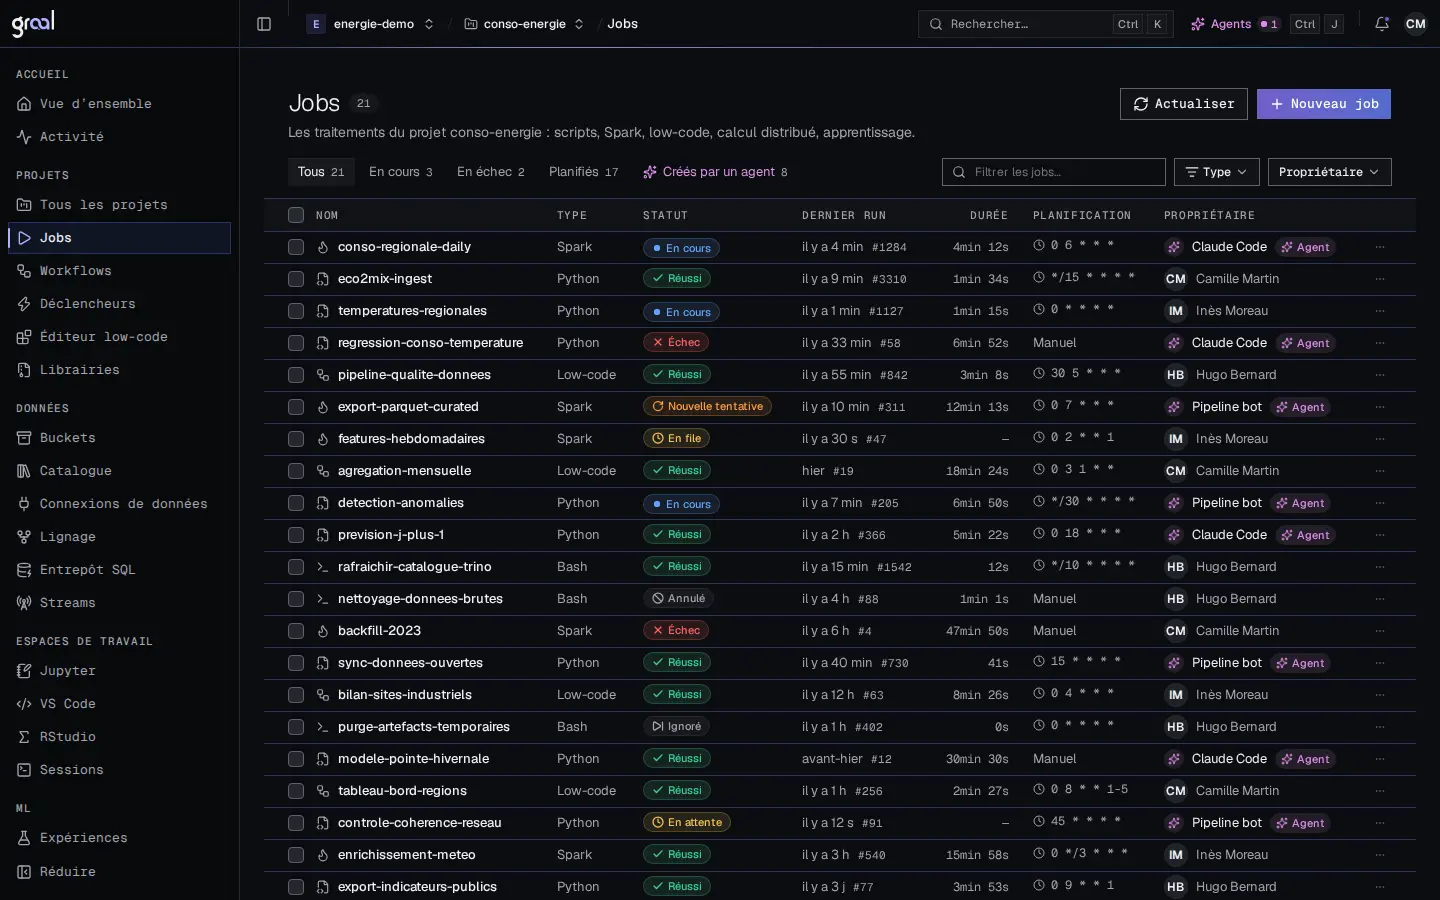Click the Rechercher search box

pos(1046,24)
